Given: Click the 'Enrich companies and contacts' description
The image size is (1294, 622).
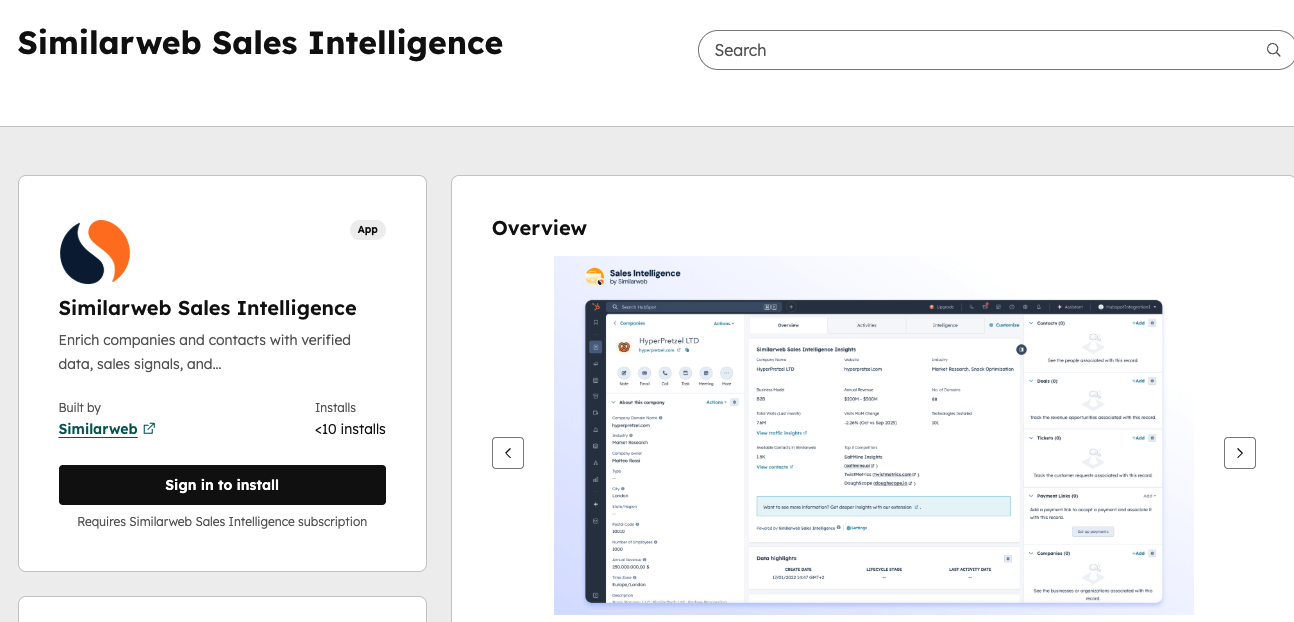Looking at the screenshot, I should [x=205, y=352].
